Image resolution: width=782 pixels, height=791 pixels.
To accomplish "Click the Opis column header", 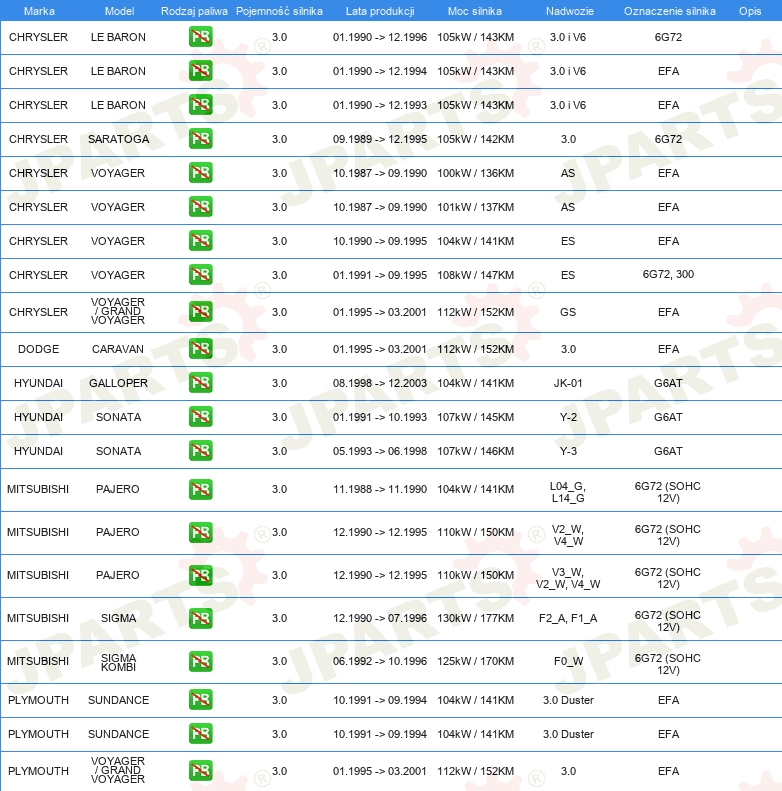I will click(750, 11).
